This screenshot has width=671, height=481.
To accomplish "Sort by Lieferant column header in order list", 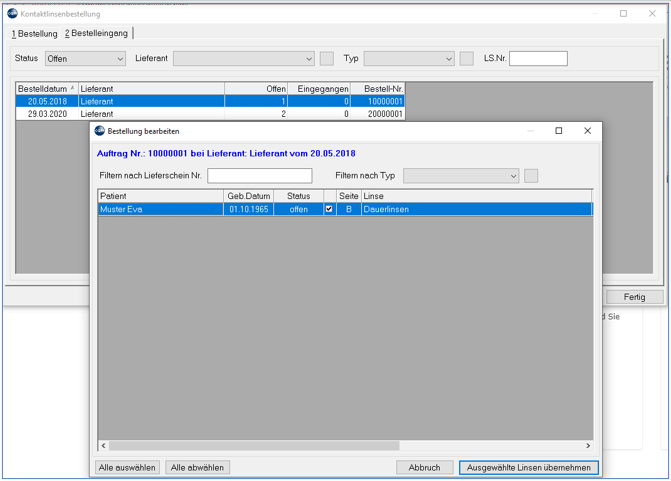I will tap(151, 89).
